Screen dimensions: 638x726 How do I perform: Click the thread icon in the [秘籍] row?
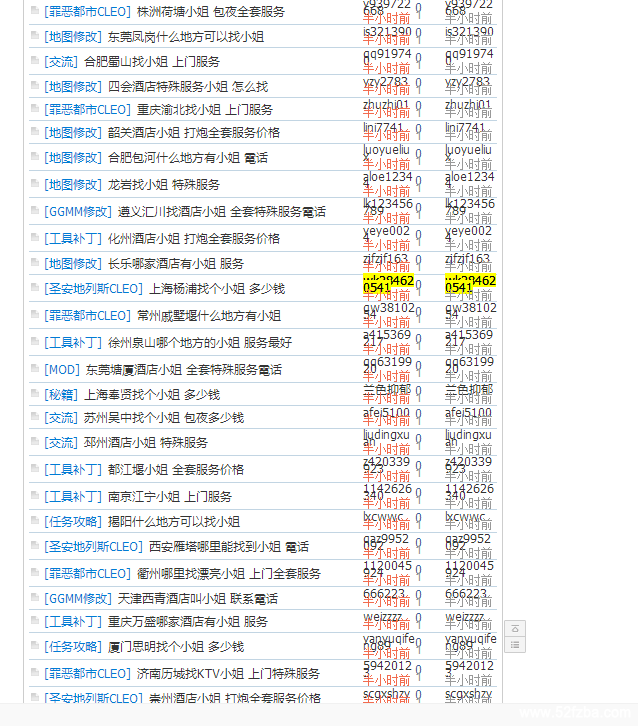pos(34,393)
